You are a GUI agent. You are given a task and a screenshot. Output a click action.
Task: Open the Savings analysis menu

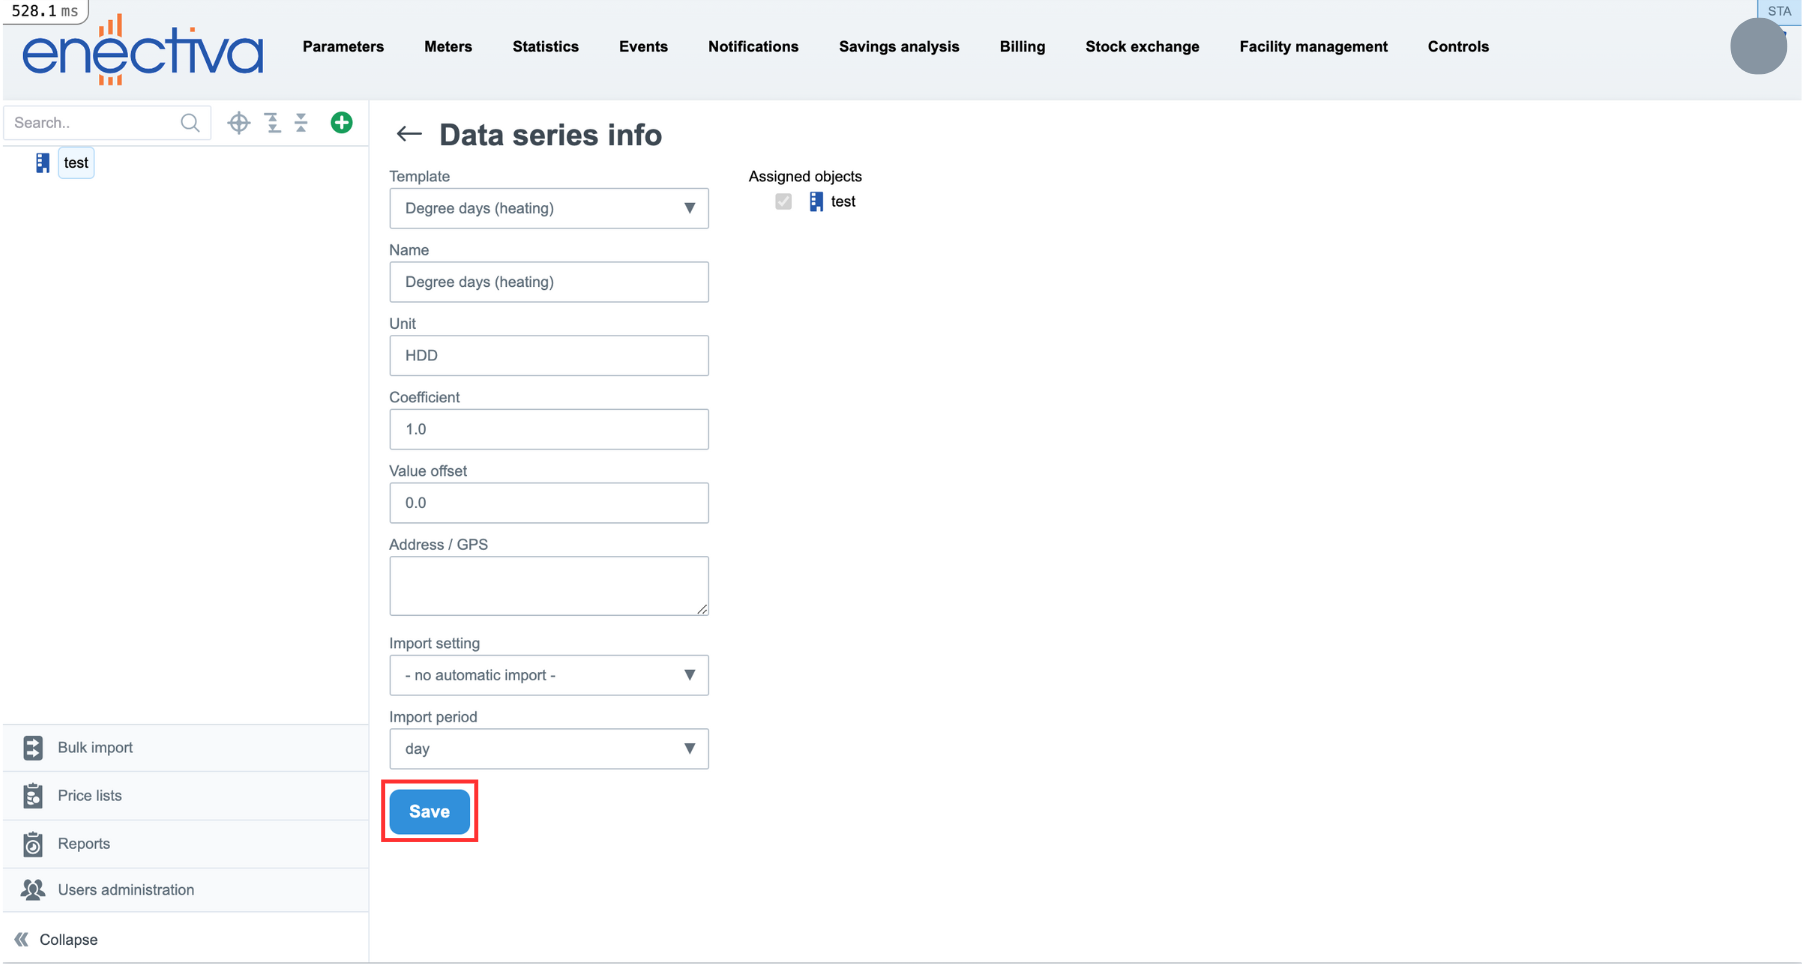click(898, 47)
